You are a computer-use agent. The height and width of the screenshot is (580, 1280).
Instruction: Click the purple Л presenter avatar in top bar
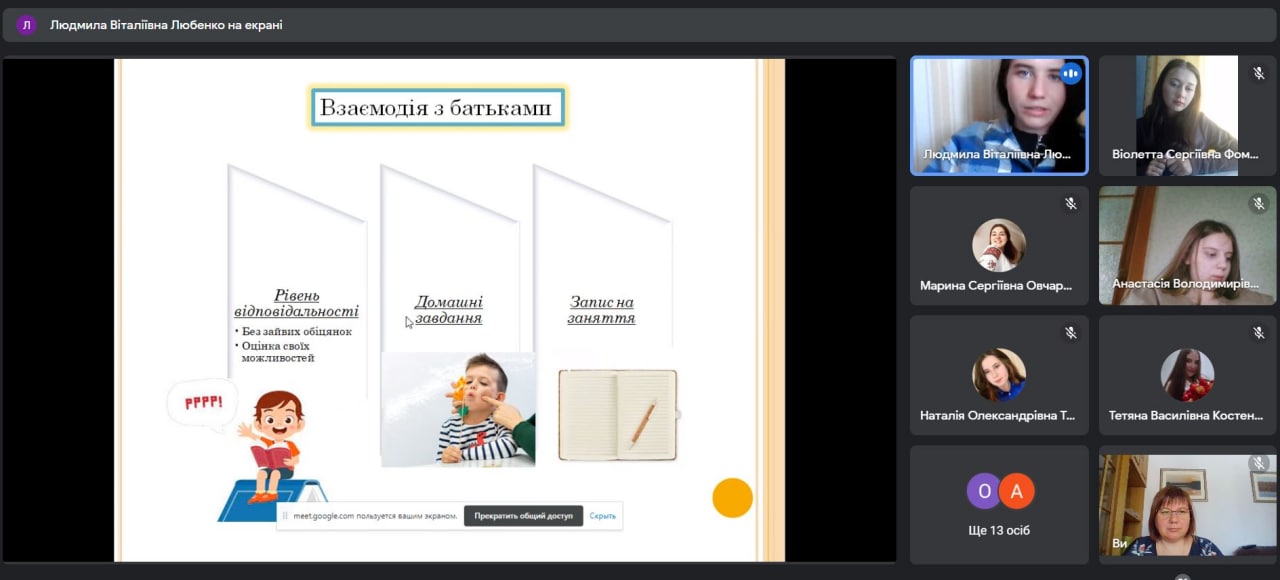26,25
